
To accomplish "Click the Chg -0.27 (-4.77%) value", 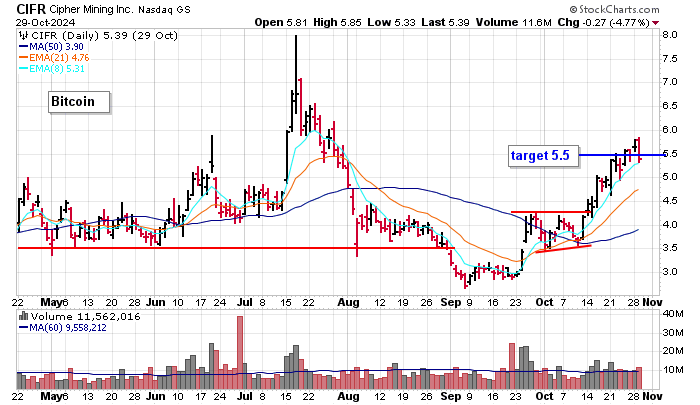I will tap(604, 22).
